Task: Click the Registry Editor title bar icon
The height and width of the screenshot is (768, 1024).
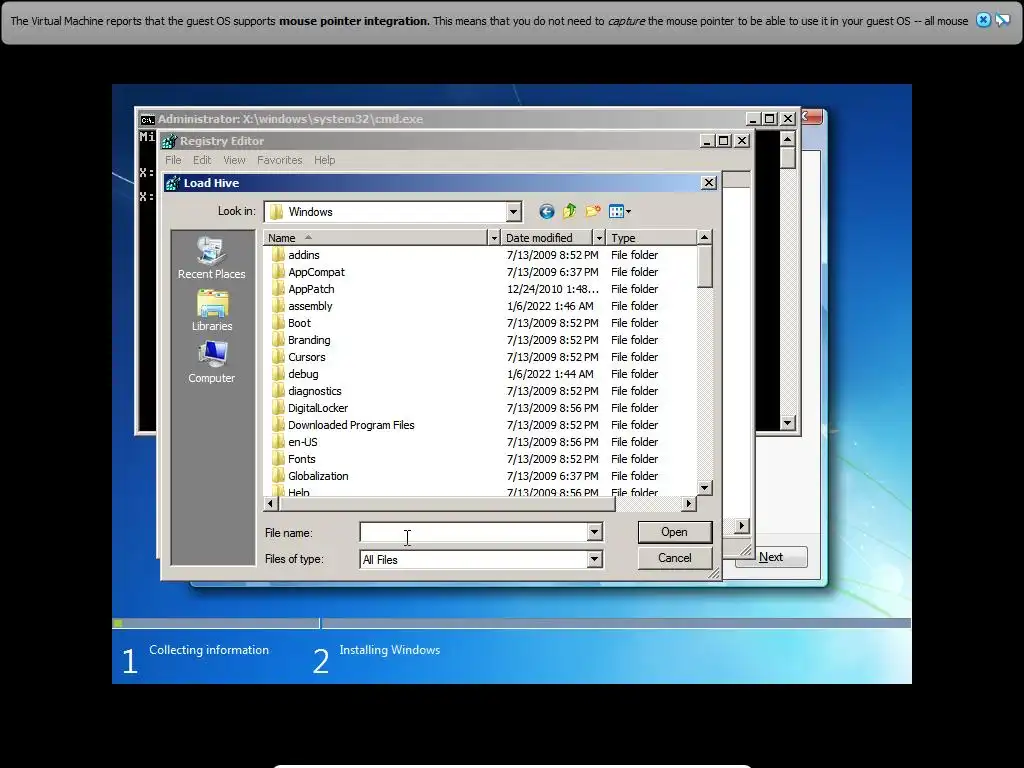Action: (170, 141)
